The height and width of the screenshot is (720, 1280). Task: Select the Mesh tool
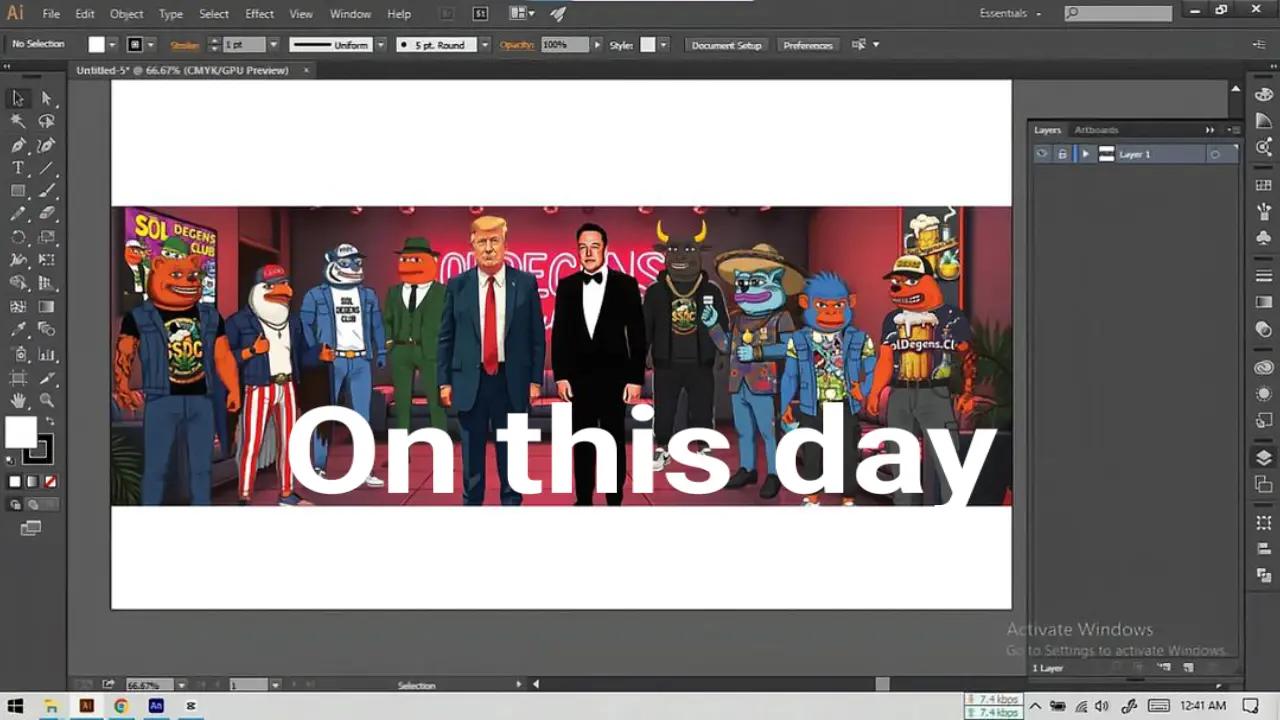pyautogui.click(x=18, y=307)
